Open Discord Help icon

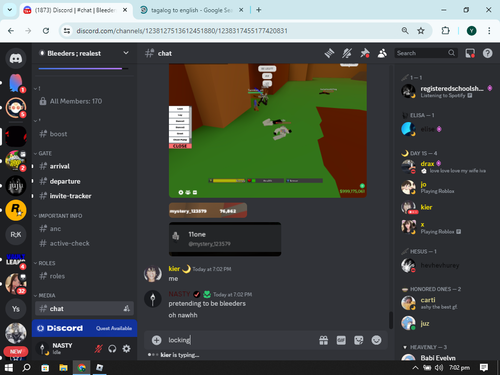pyautogui.click(x=488, y=53)
